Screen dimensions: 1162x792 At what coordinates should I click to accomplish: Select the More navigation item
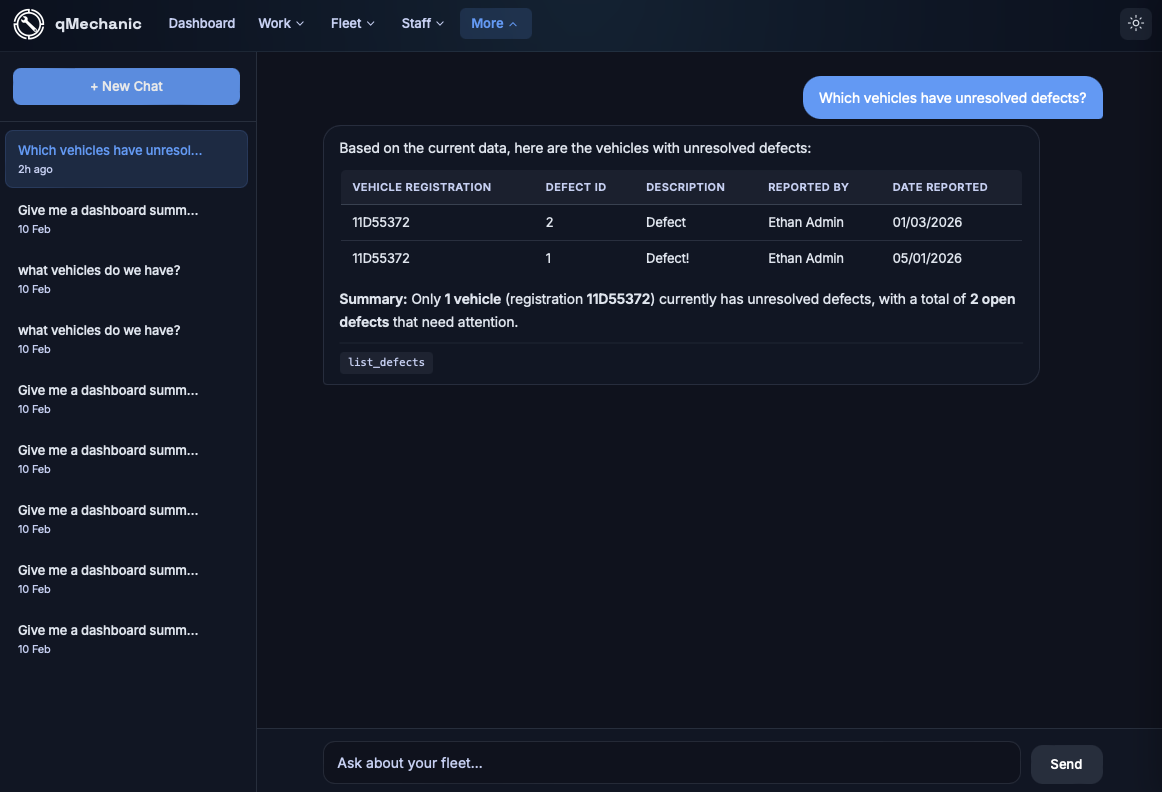[495, 22]
